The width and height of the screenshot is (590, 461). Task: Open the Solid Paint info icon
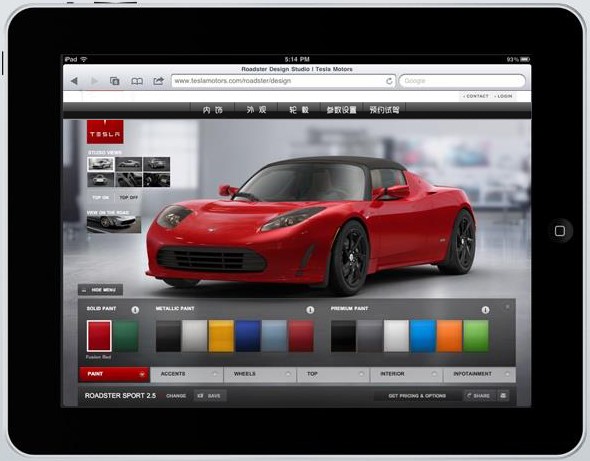point(135,310)
